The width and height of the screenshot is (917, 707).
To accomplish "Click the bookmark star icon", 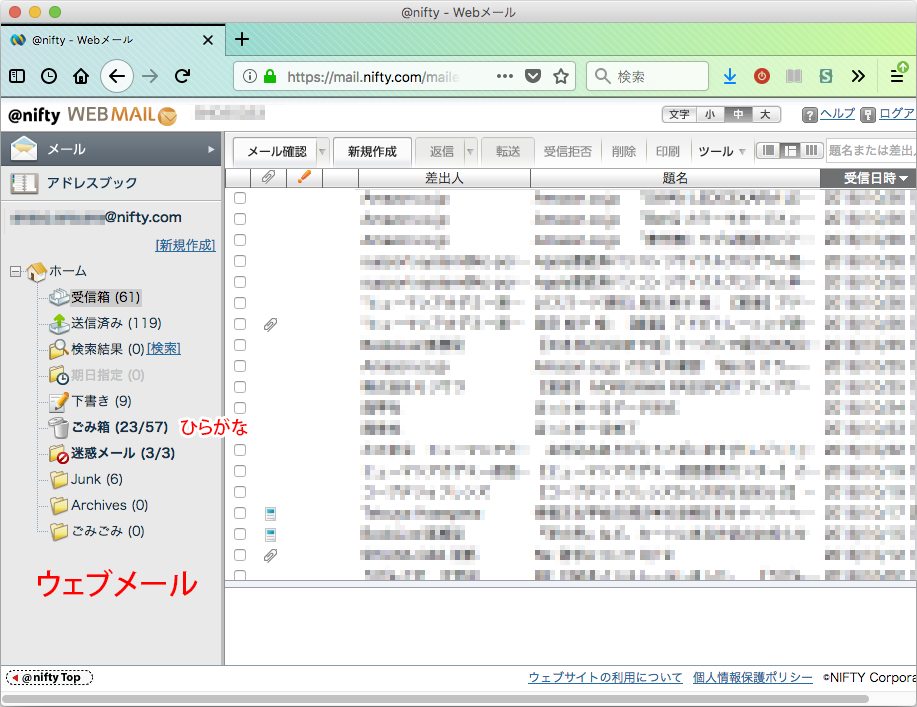I will point(561,76).
